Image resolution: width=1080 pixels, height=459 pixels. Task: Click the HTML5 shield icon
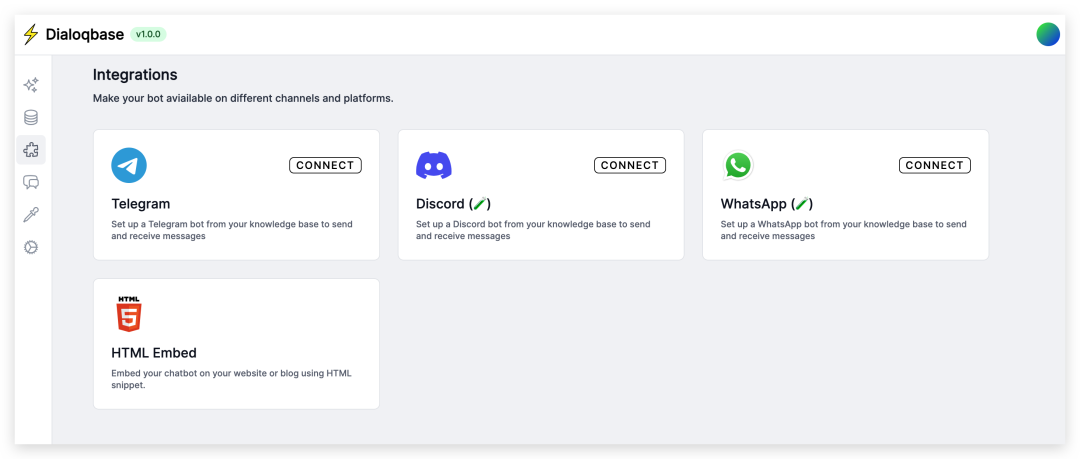[129, 314]
